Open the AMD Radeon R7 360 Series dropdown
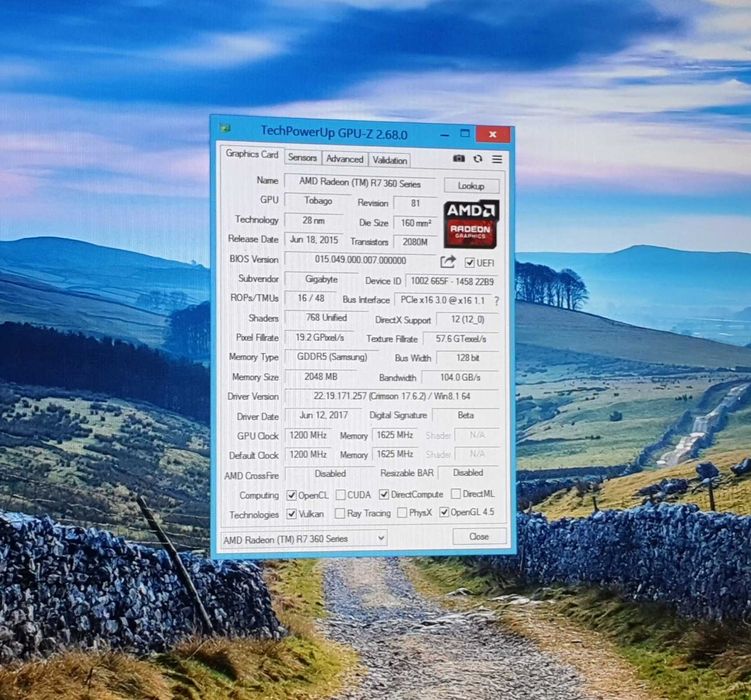Viewport: 751px width, 700px height. tap(304, 539)
